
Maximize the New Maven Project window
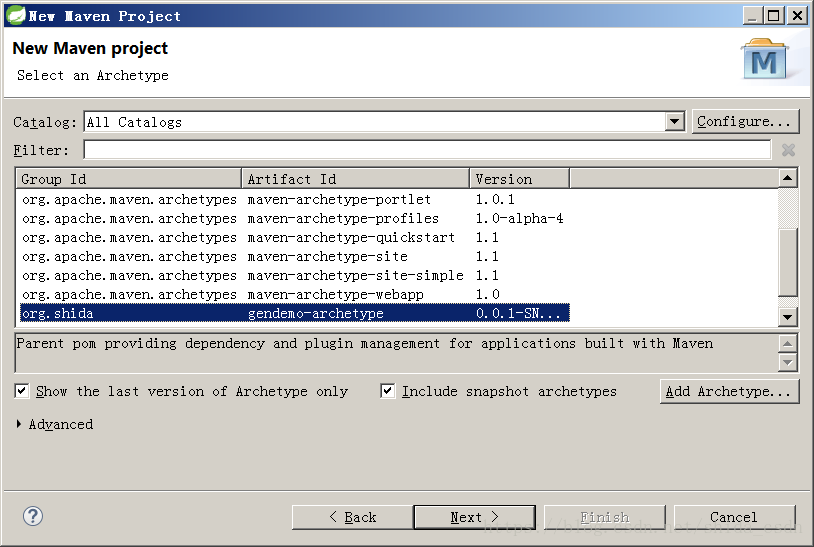click(x=774, y=16)
